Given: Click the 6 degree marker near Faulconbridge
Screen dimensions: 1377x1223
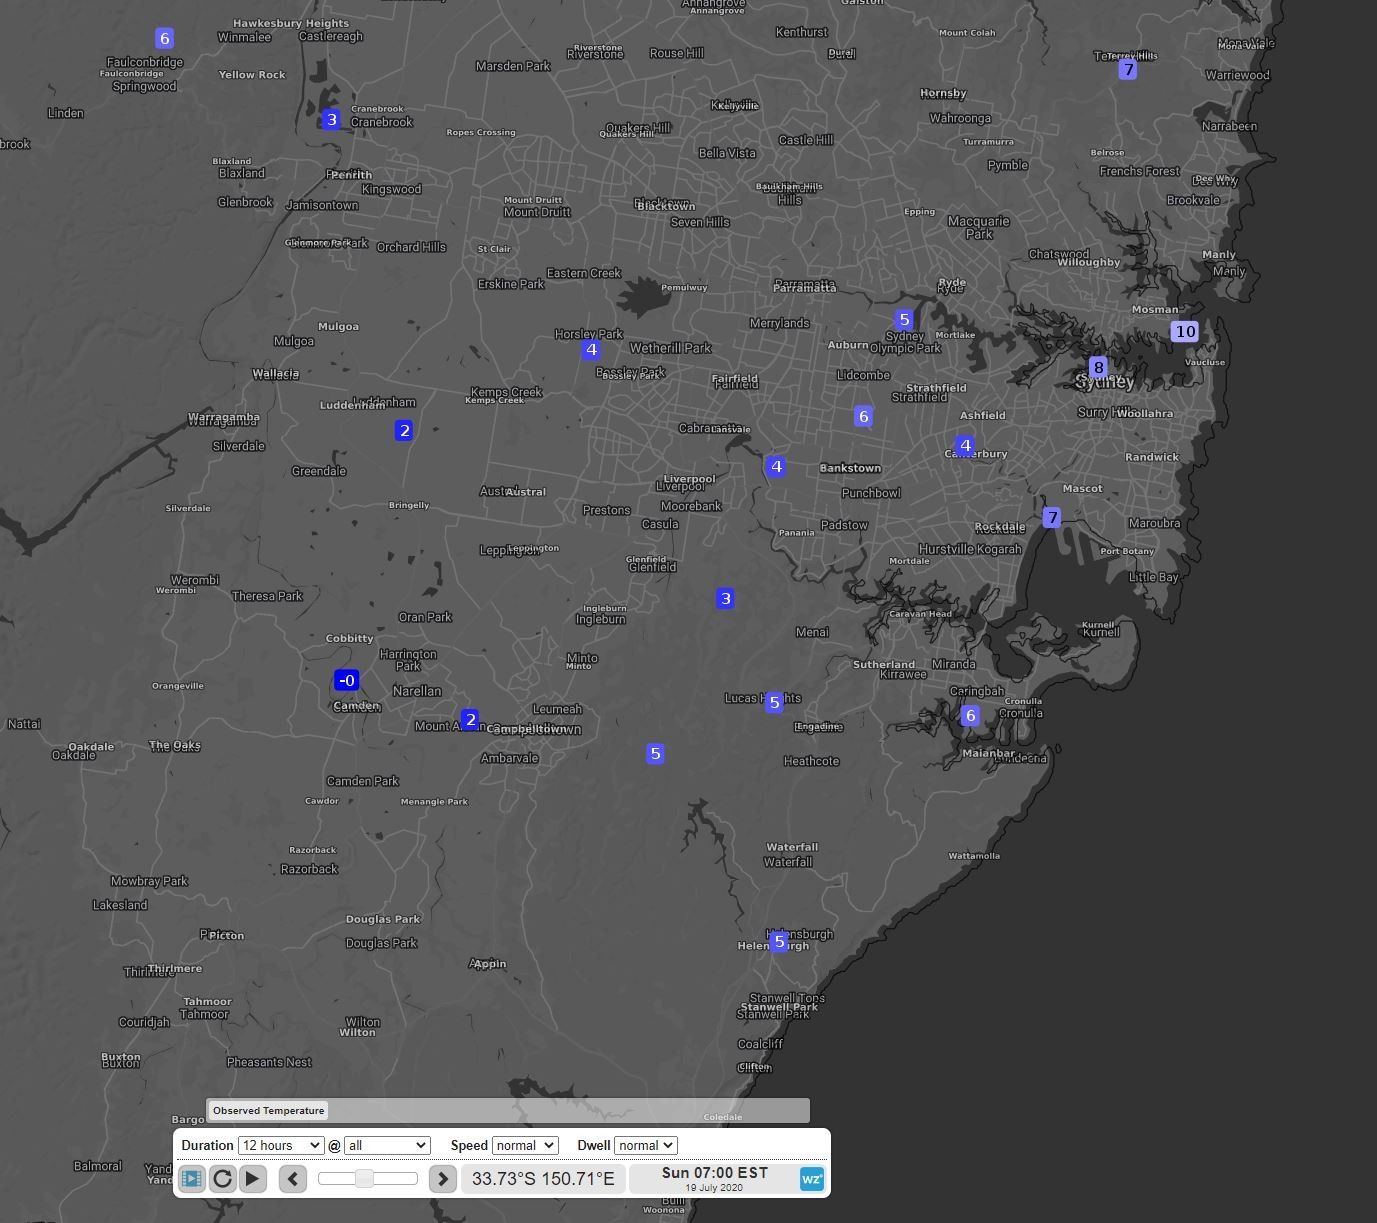Looking at the screenshot, I should click(165, 38).
